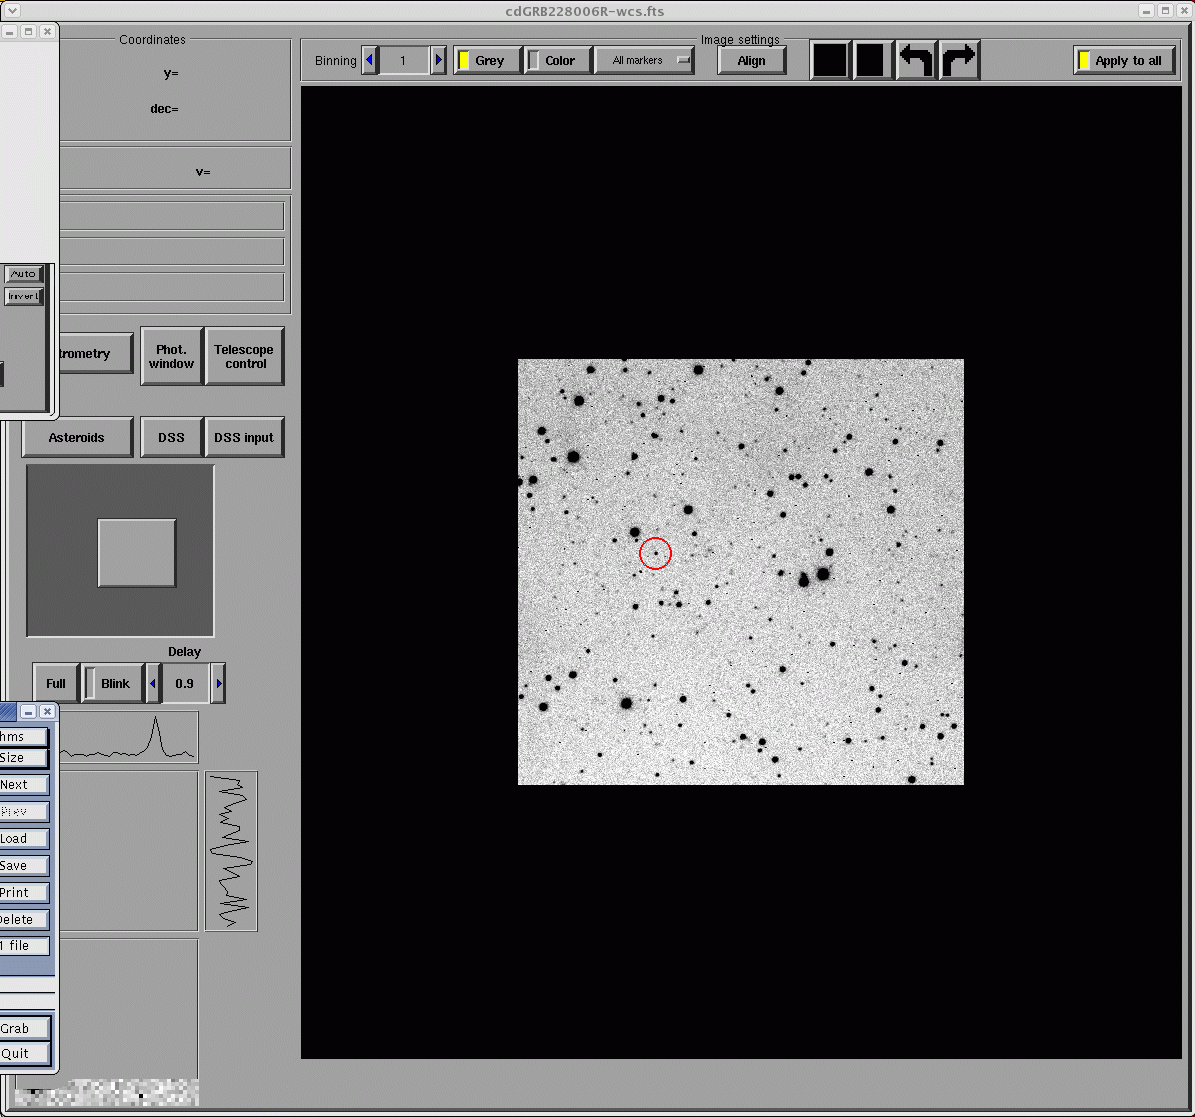Viewport: 1195px width, 1117px height.
Task: Click the first black square icon
Action: [x=830, y=60]
